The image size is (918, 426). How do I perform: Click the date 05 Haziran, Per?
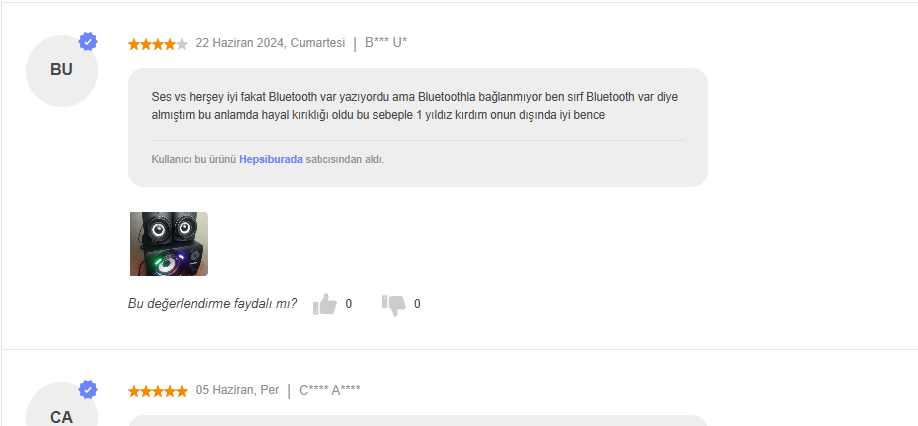click(237, 390)
